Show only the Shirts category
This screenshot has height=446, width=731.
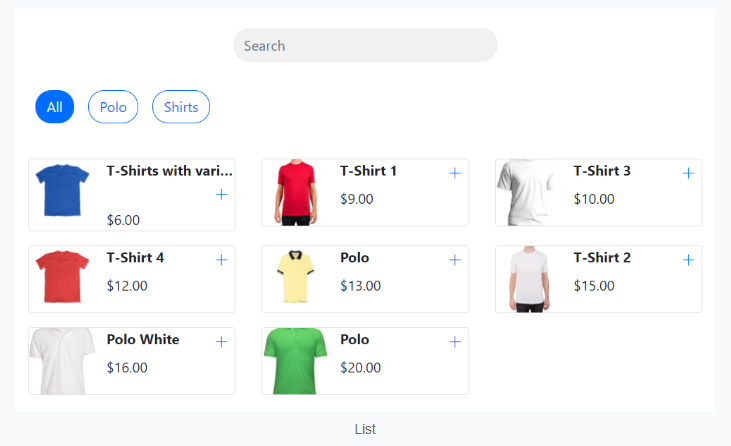tap(181, 107)
